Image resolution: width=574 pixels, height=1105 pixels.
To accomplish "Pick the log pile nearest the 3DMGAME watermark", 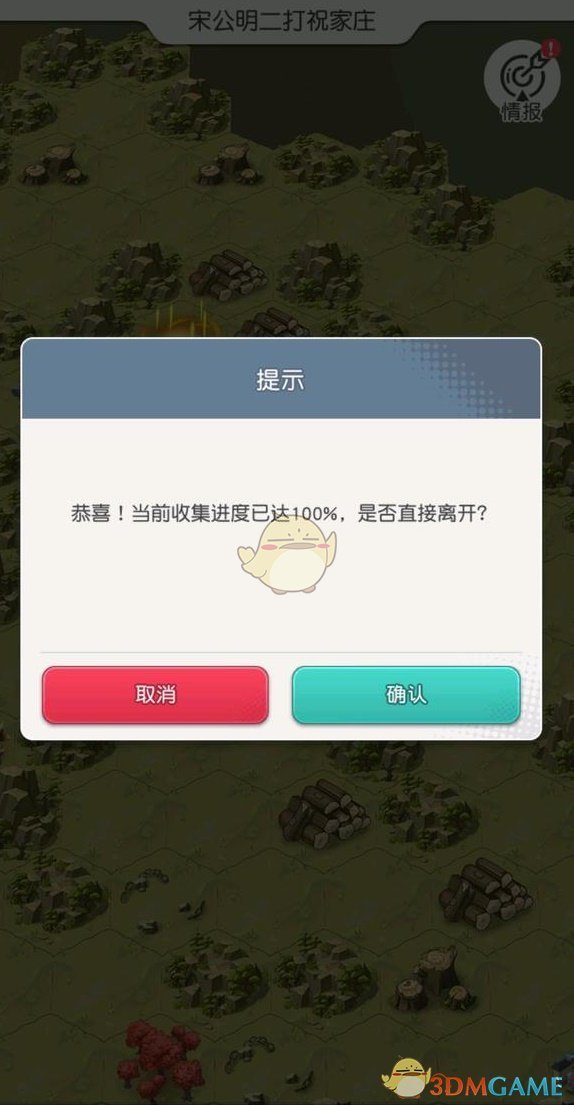I will tap(485, 892).
